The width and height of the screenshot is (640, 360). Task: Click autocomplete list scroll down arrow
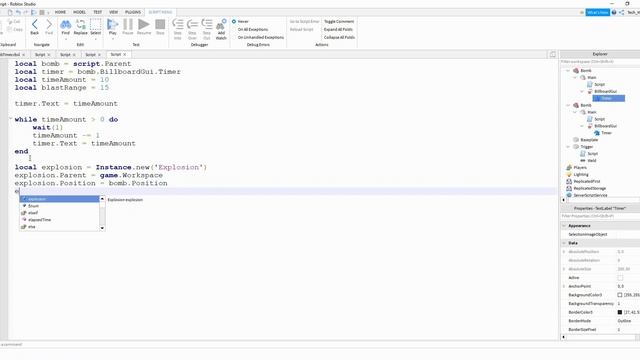(x=102, y=228)
